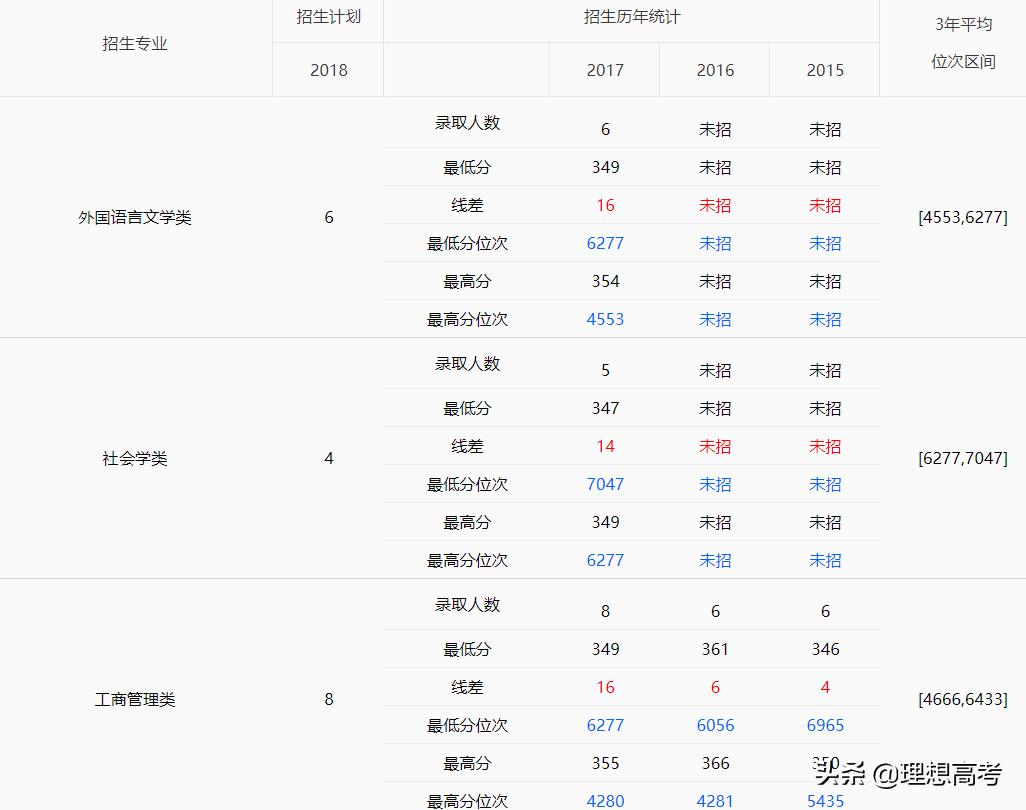This screenshot has height=810, width=1026.
Task: Click the 4553 highest-score rank link
Action: pyautogui.click(x=605, y=319)
